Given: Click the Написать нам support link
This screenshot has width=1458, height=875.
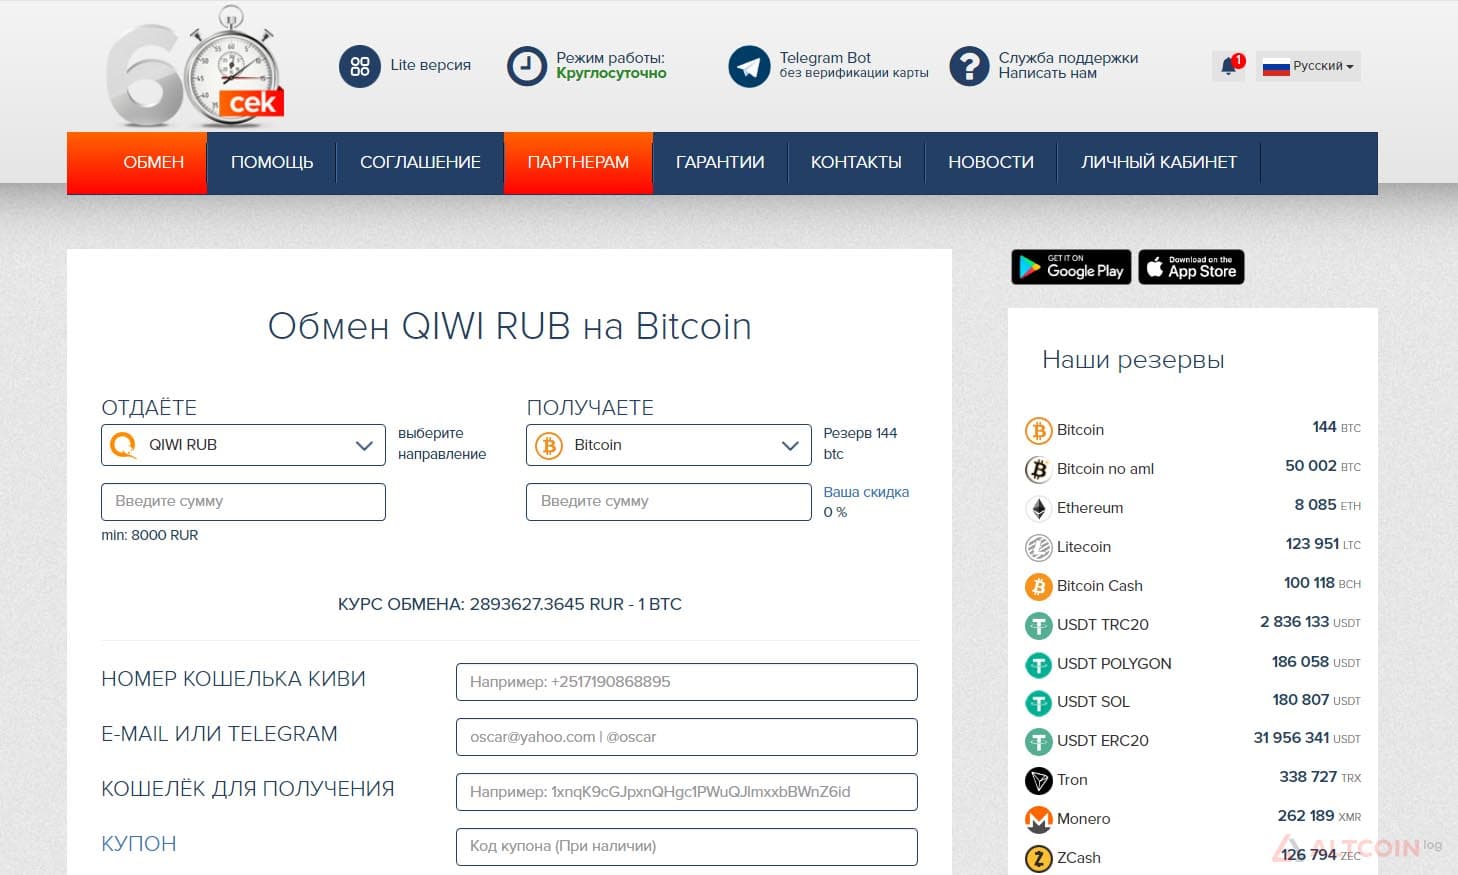Looking at the screenshot, I should click(x=1047, y=73).
